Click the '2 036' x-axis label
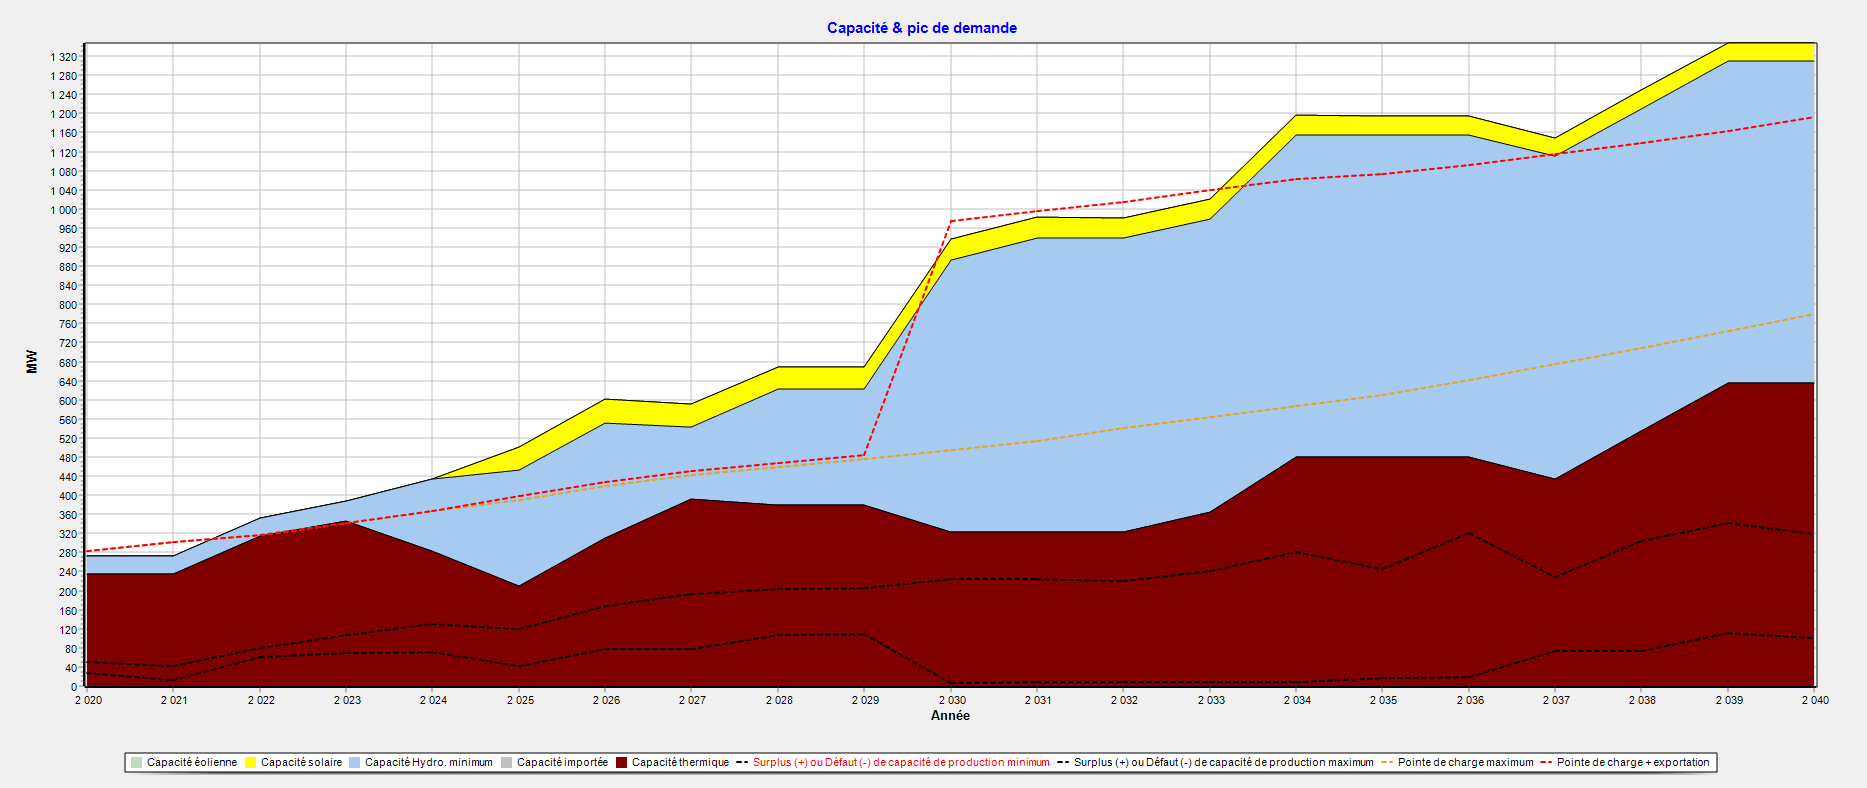The image size is (1867, 788). click(x=1470, y=700)
